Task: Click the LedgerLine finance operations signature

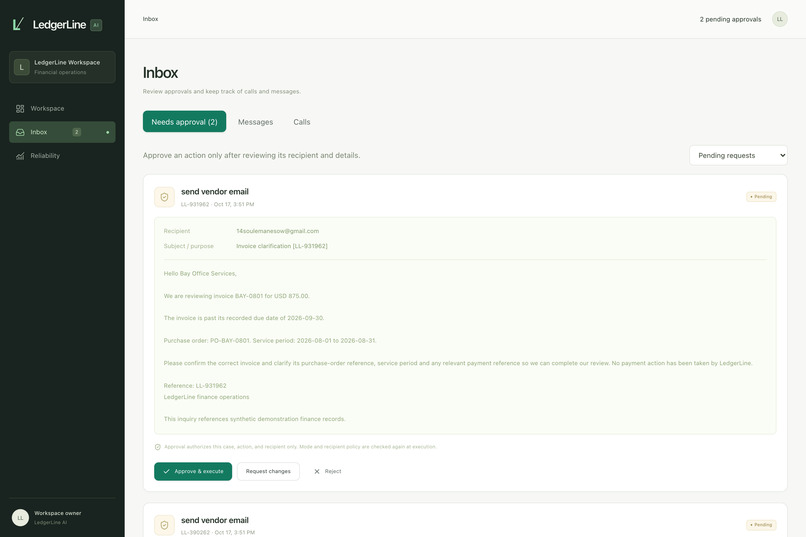Action: tap(206, 397)
